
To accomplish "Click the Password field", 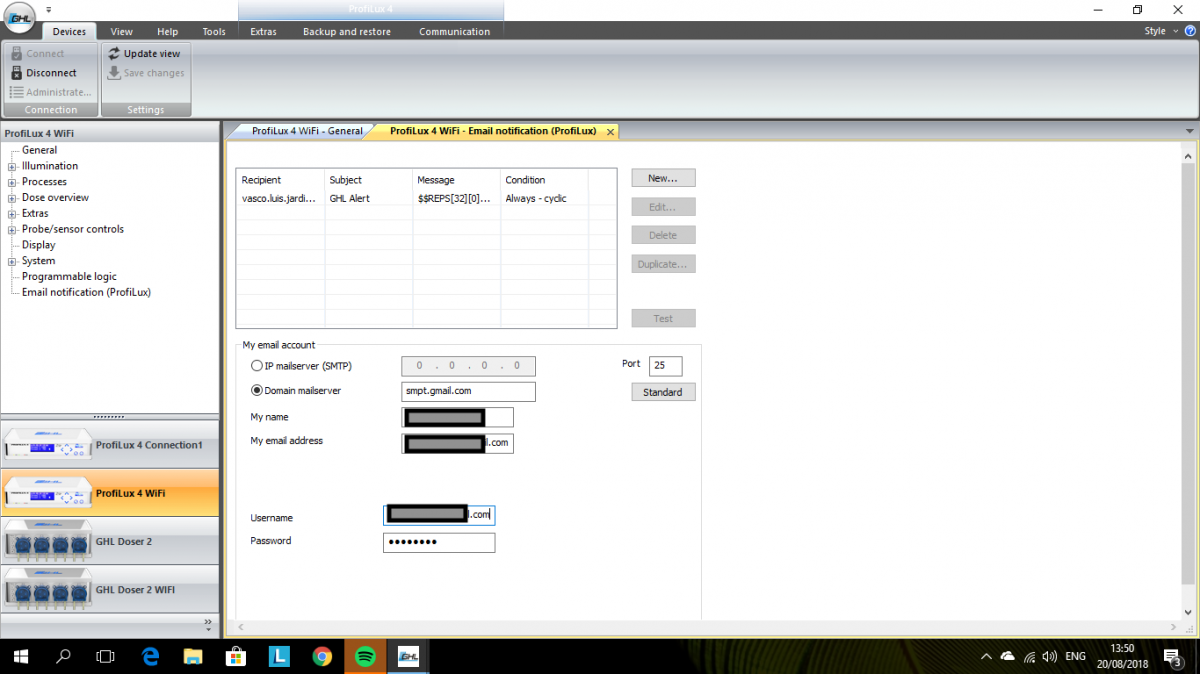I will pyautogui.click(x=439, y=542).
